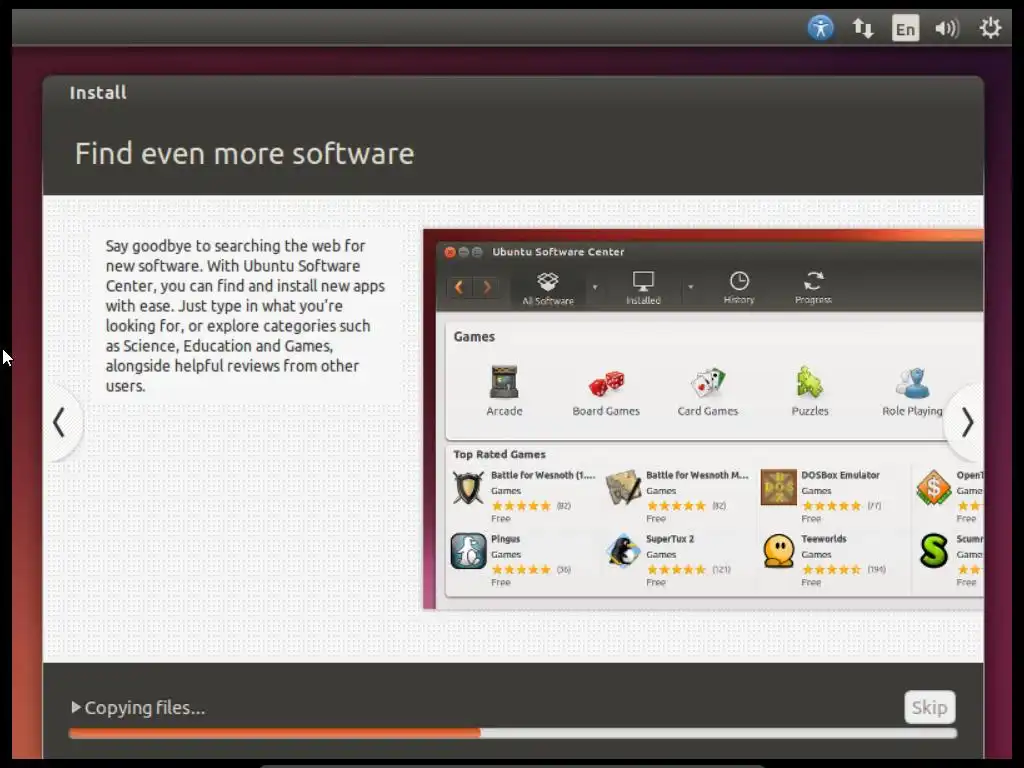Screen dimensions: 1024x768
Task: Click the Games section heading
Action: click(x=474, y=336)
